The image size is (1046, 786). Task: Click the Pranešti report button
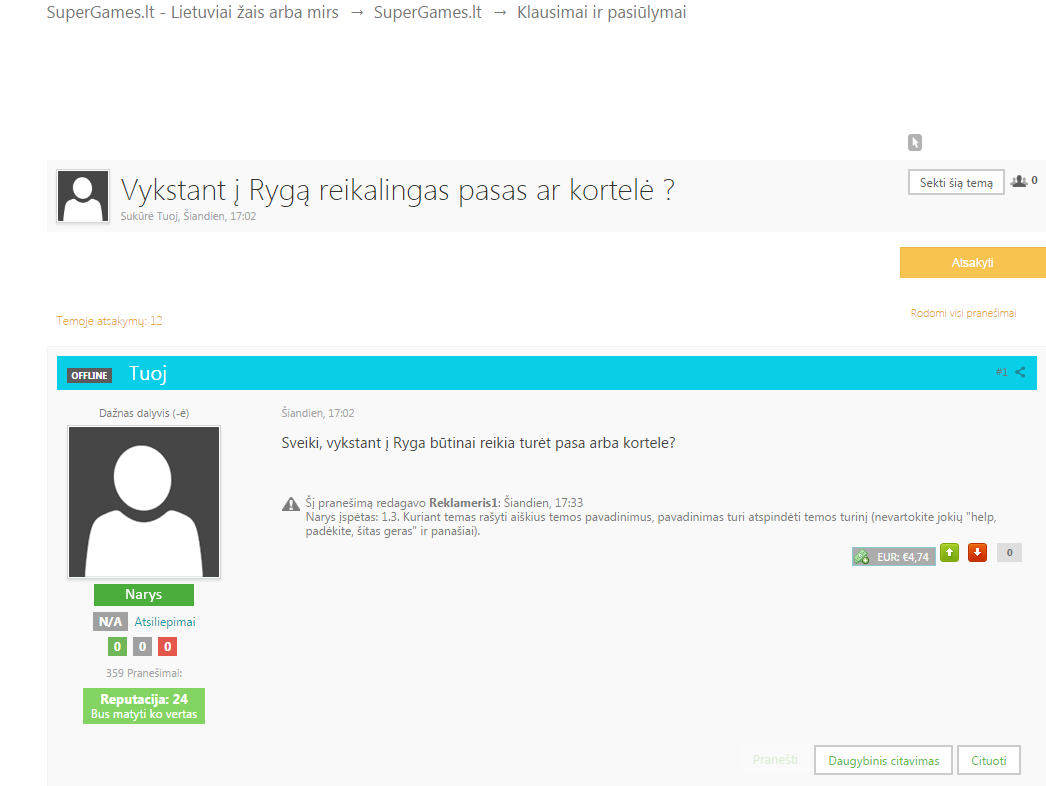tap(775, 759)
